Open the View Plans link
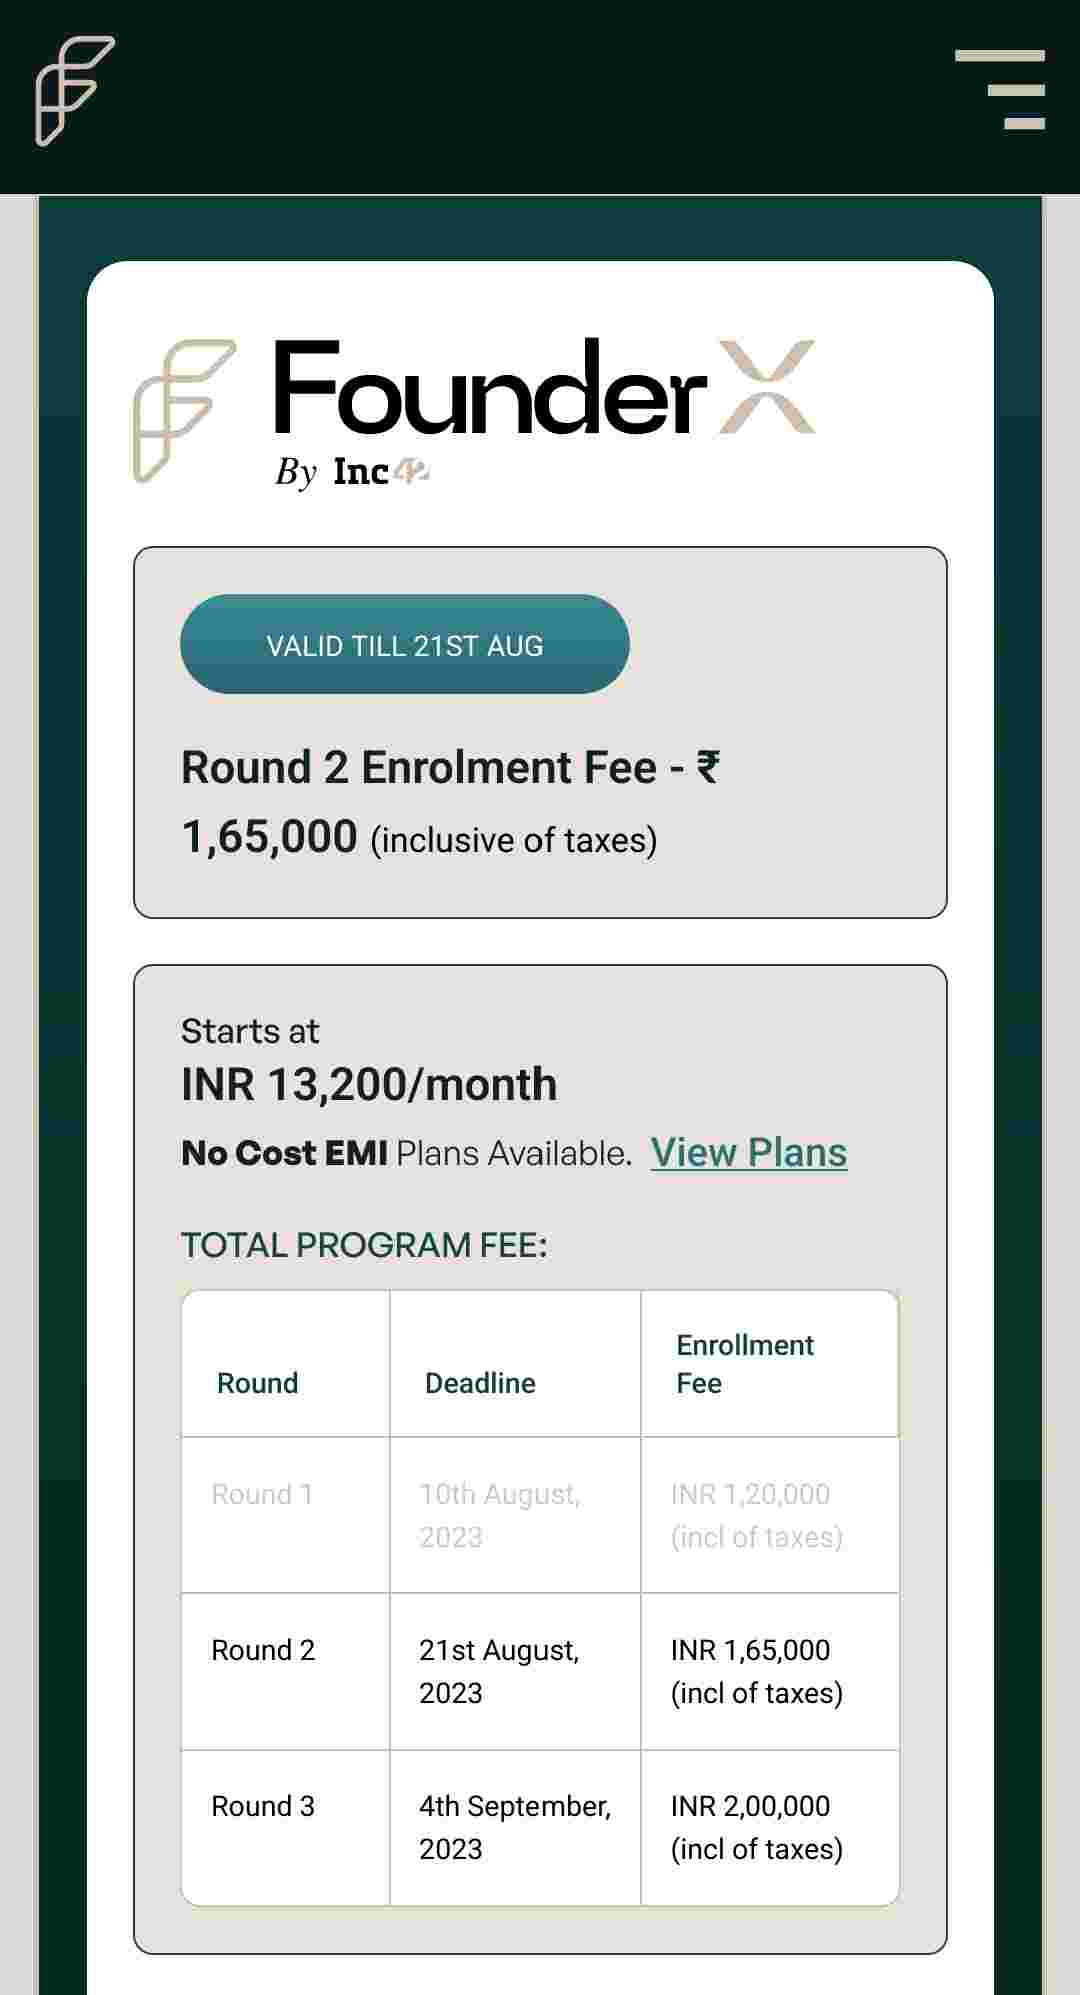This screenshot has width=1080, height=1995. pos(748,1153)
